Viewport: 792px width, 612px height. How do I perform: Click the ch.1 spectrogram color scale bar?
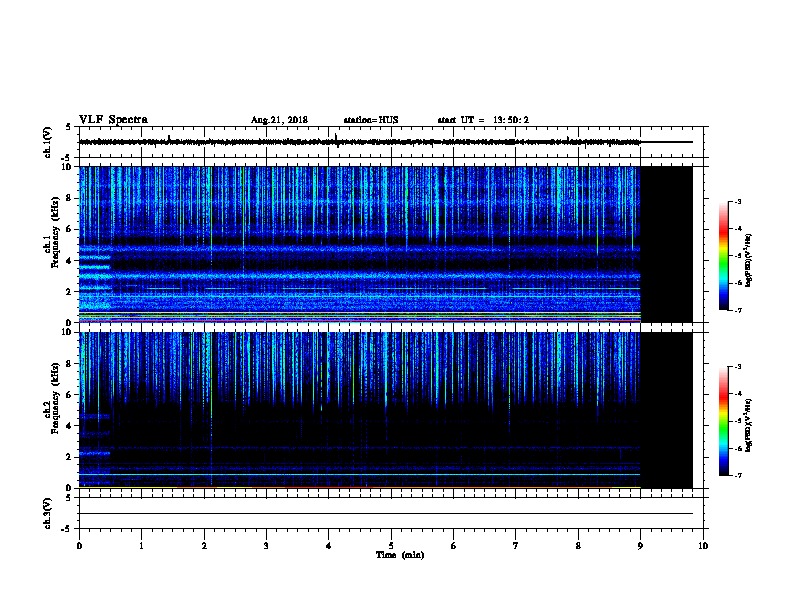723,256
